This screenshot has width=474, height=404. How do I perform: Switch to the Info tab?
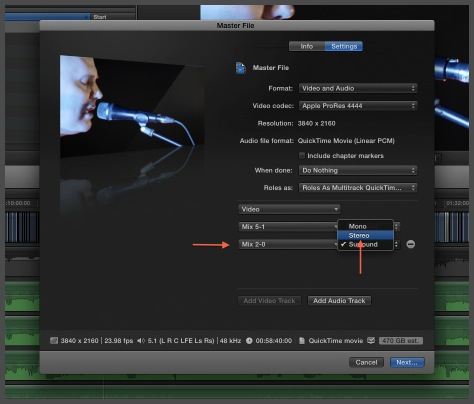coord(307,46)
